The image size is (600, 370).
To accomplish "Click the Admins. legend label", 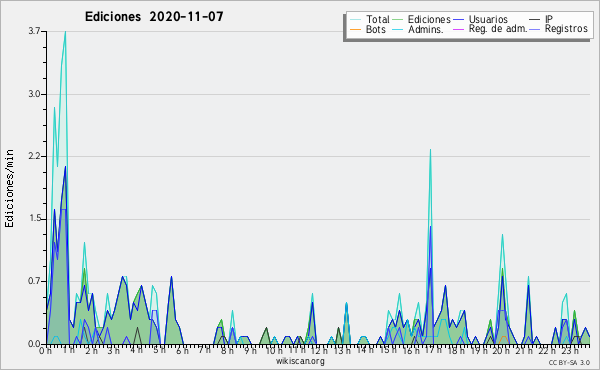I will point(426,29).
